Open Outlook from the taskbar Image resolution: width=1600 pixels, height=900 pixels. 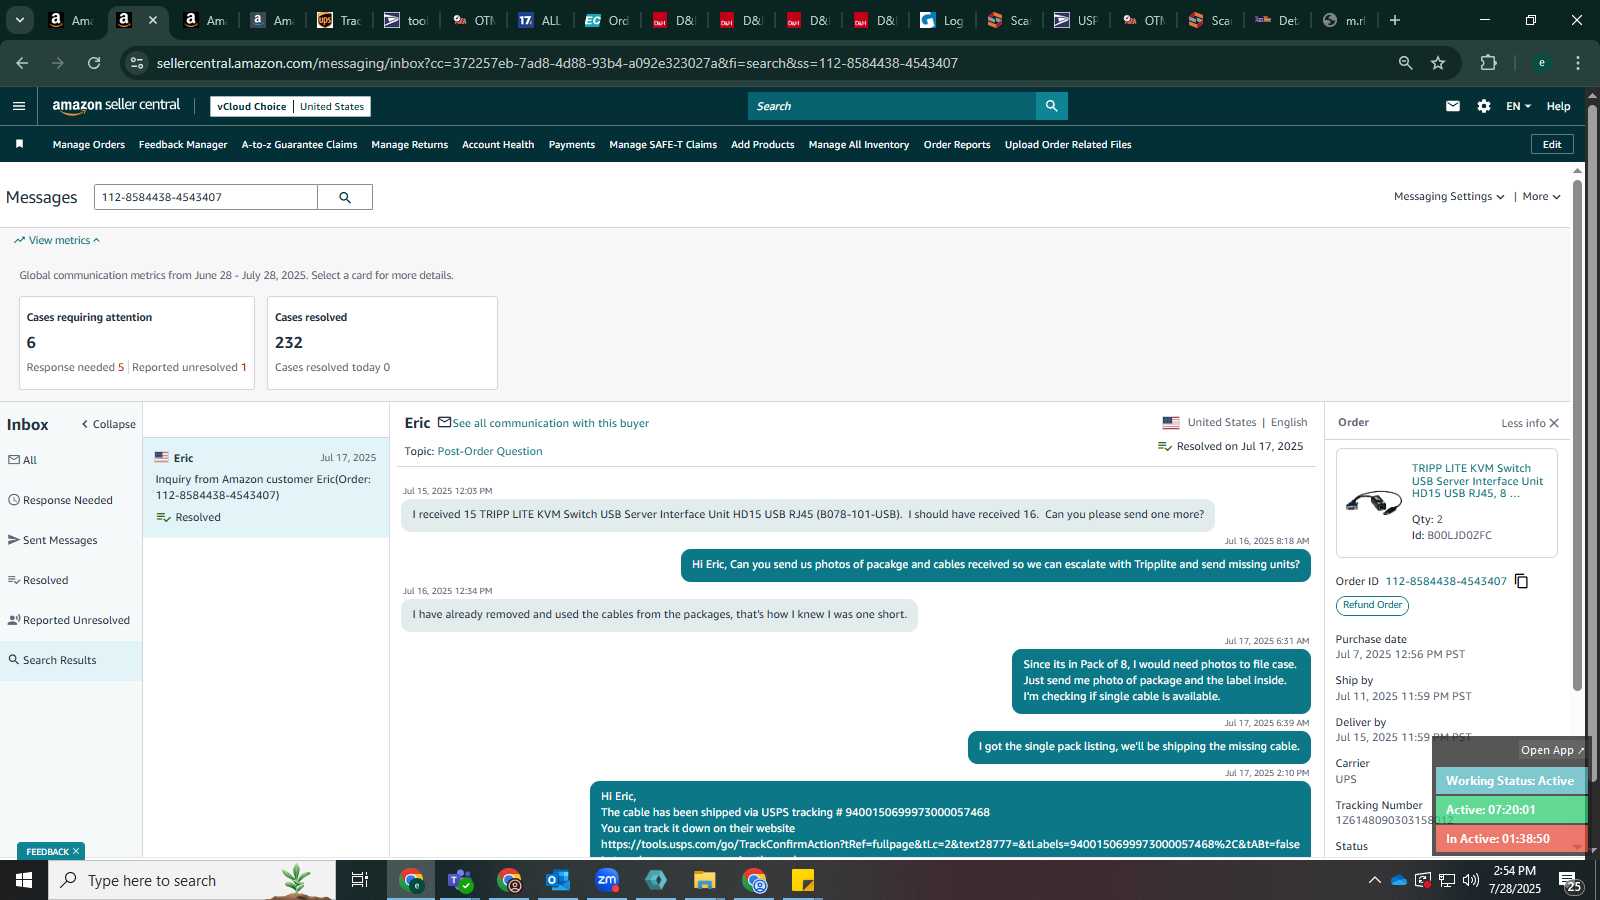tap(558, 880)
